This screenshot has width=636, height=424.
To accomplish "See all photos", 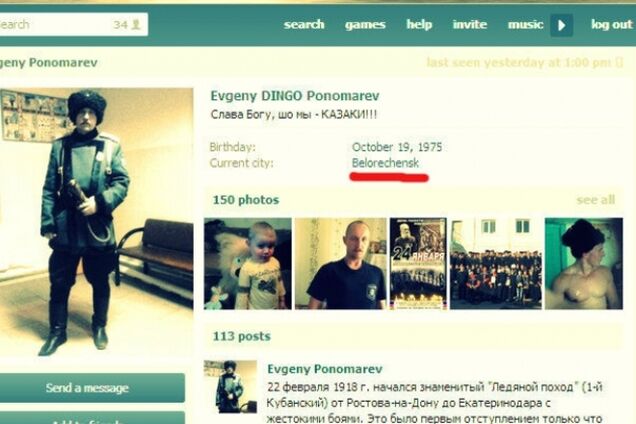I will pos(595,200).
